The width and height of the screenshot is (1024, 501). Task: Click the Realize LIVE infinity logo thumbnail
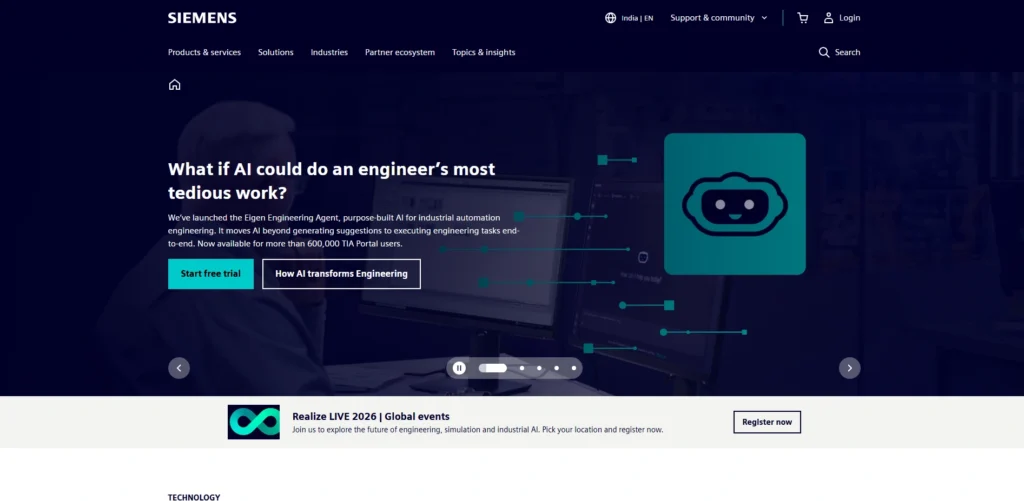coord(253,422)
